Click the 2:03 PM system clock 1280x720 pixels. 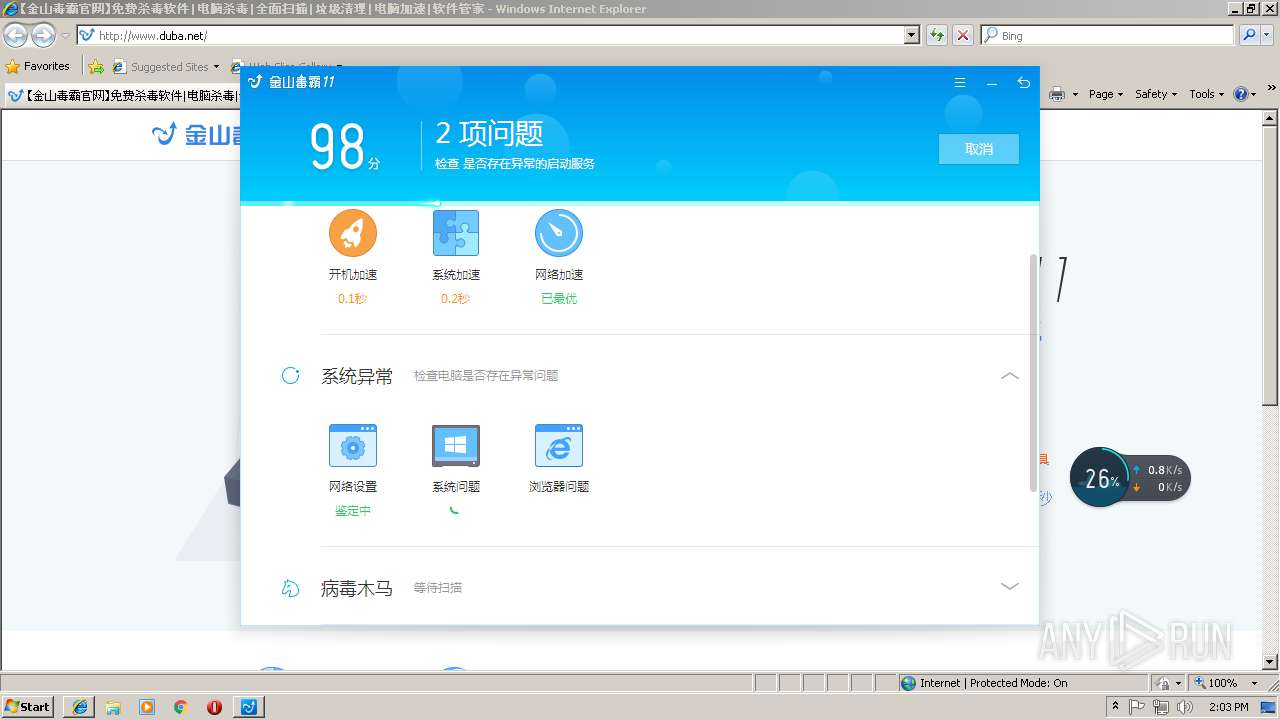click(1228, 707)
